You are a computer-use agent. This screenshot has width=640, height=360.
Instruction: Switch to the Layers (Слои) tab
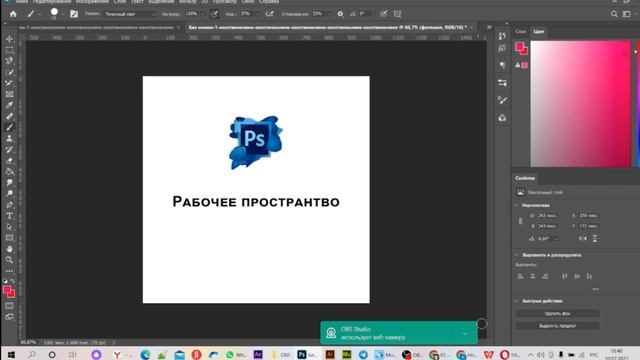pyautogui.click(x=520, y=31)
